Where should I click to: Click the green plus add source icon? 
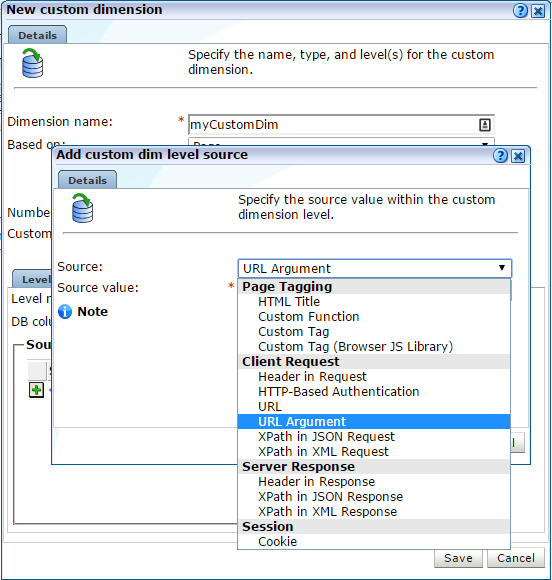coord(36,390)
